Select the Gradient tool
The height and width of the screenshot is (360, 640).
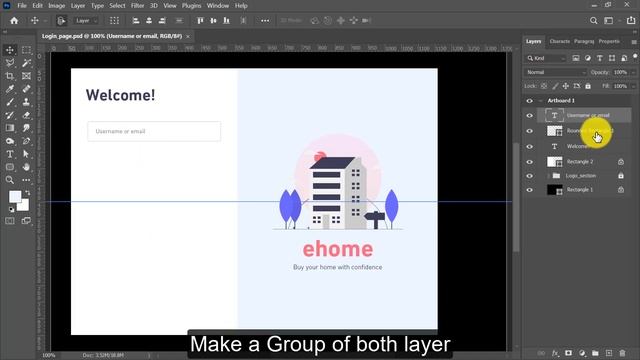(10, 128)
